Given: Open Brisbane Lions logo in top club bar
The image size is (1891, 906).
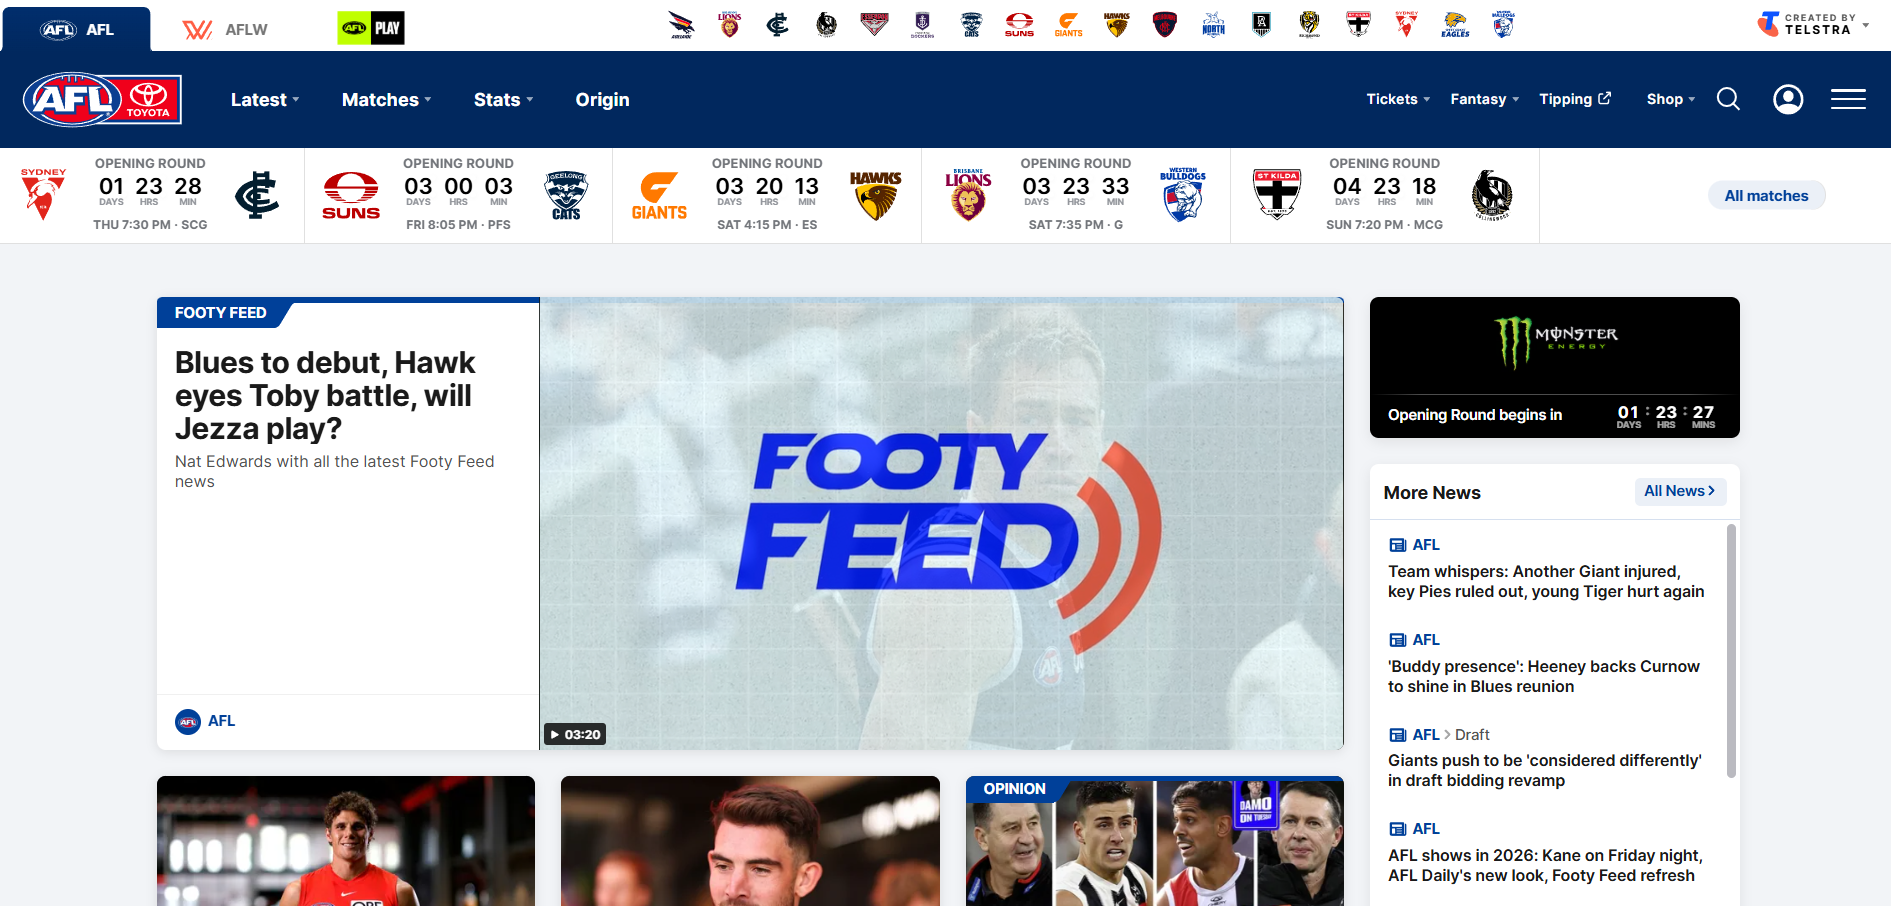Looking at the screenshot, I should point(730,25).
